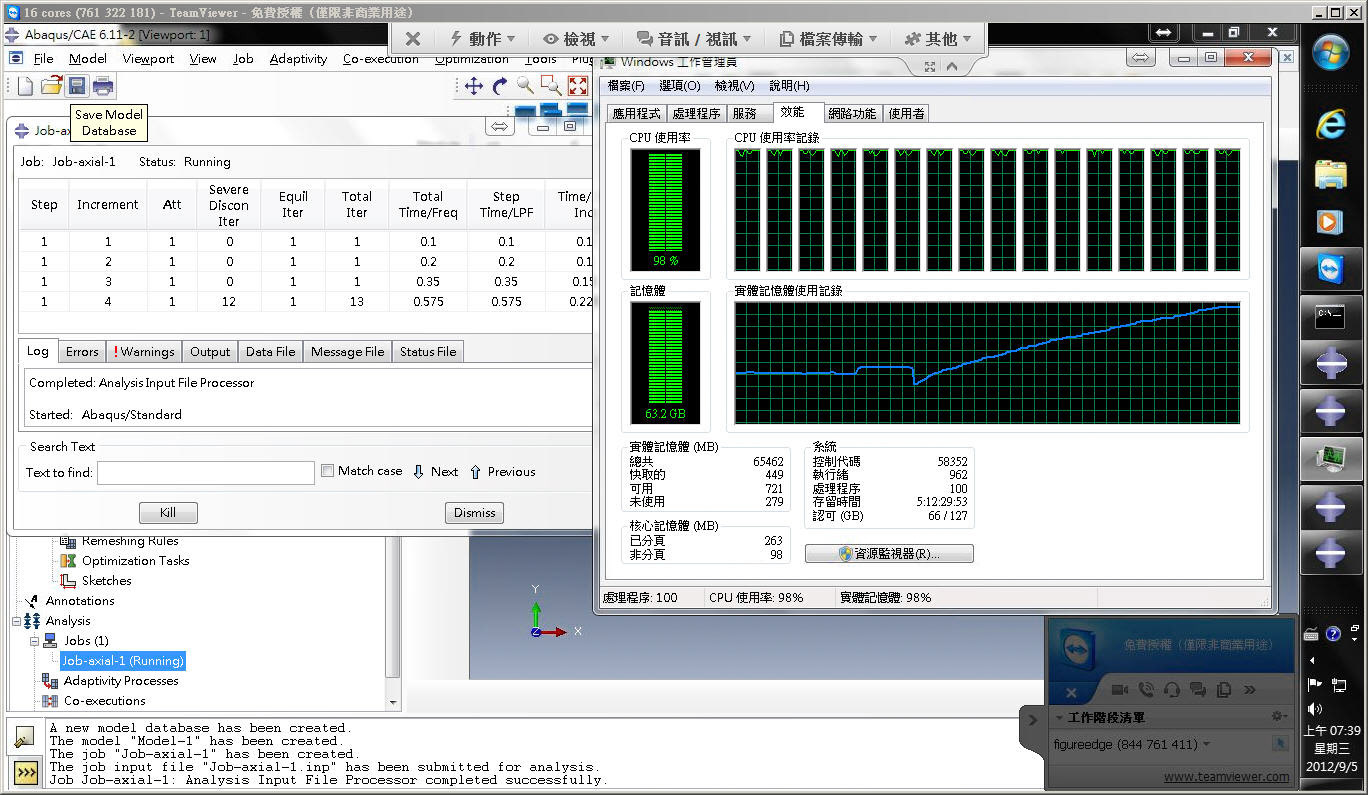
Task: Click the Previous search button
Action: [503, 472]
